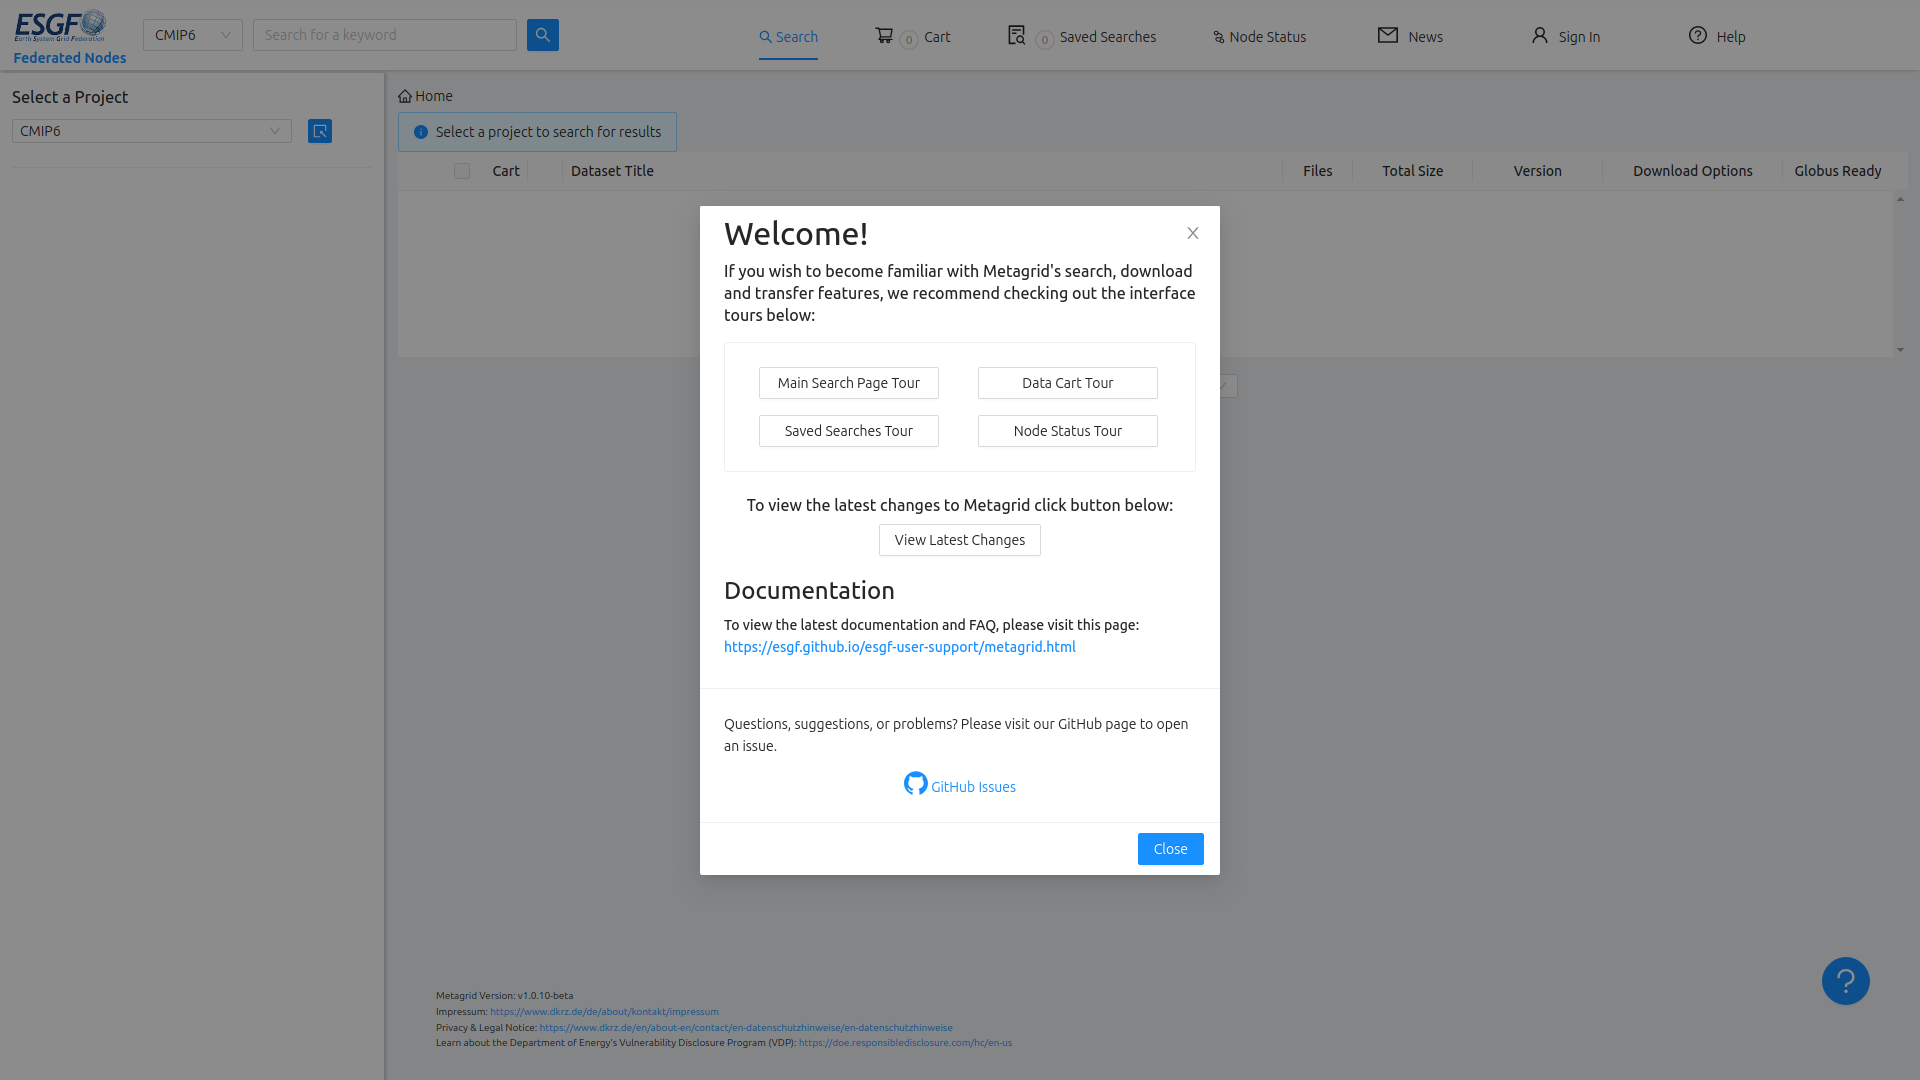This screenshot has width=1920, height=1080.
Task: Switch to the Search tab
Action: click(x=788, y=37)
